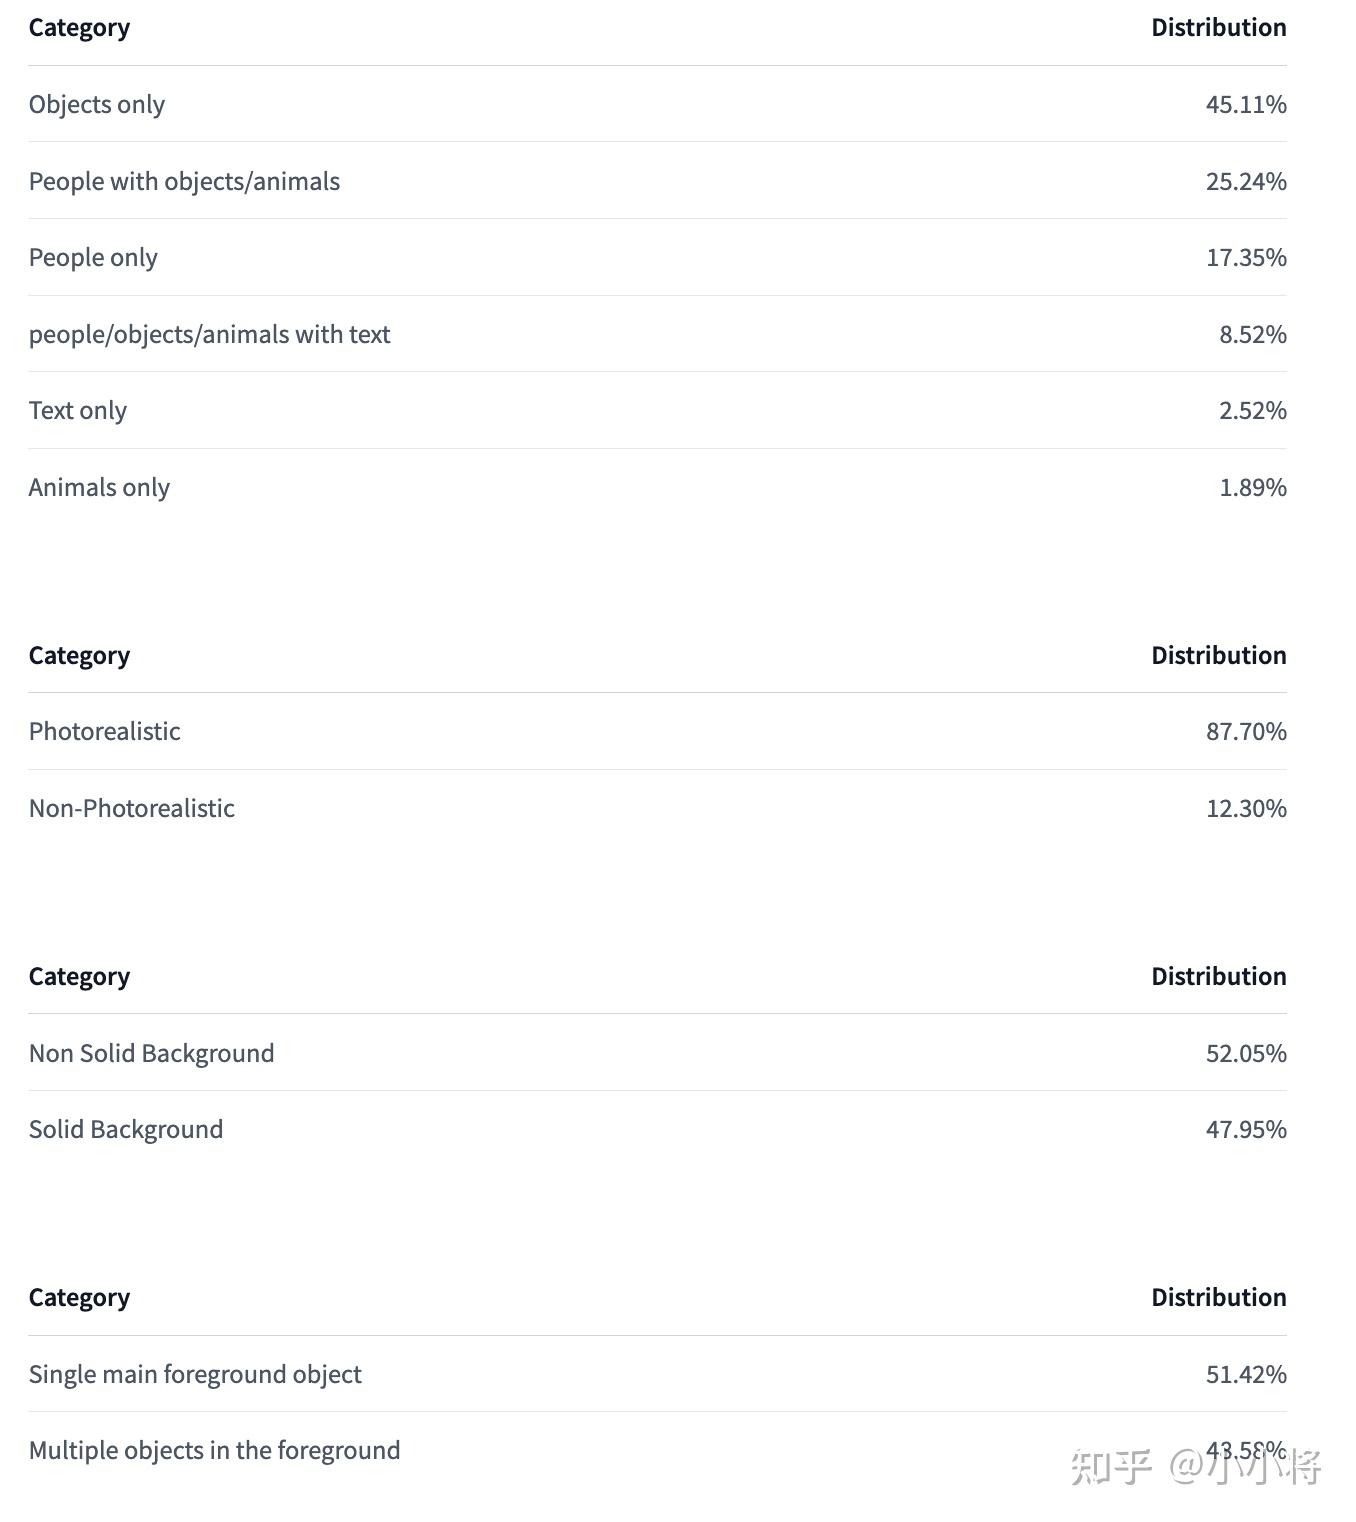This screenshot has width=1356, height=1522.
Task: Select the 25.24% distribution value
Action: click(1246, 181)
